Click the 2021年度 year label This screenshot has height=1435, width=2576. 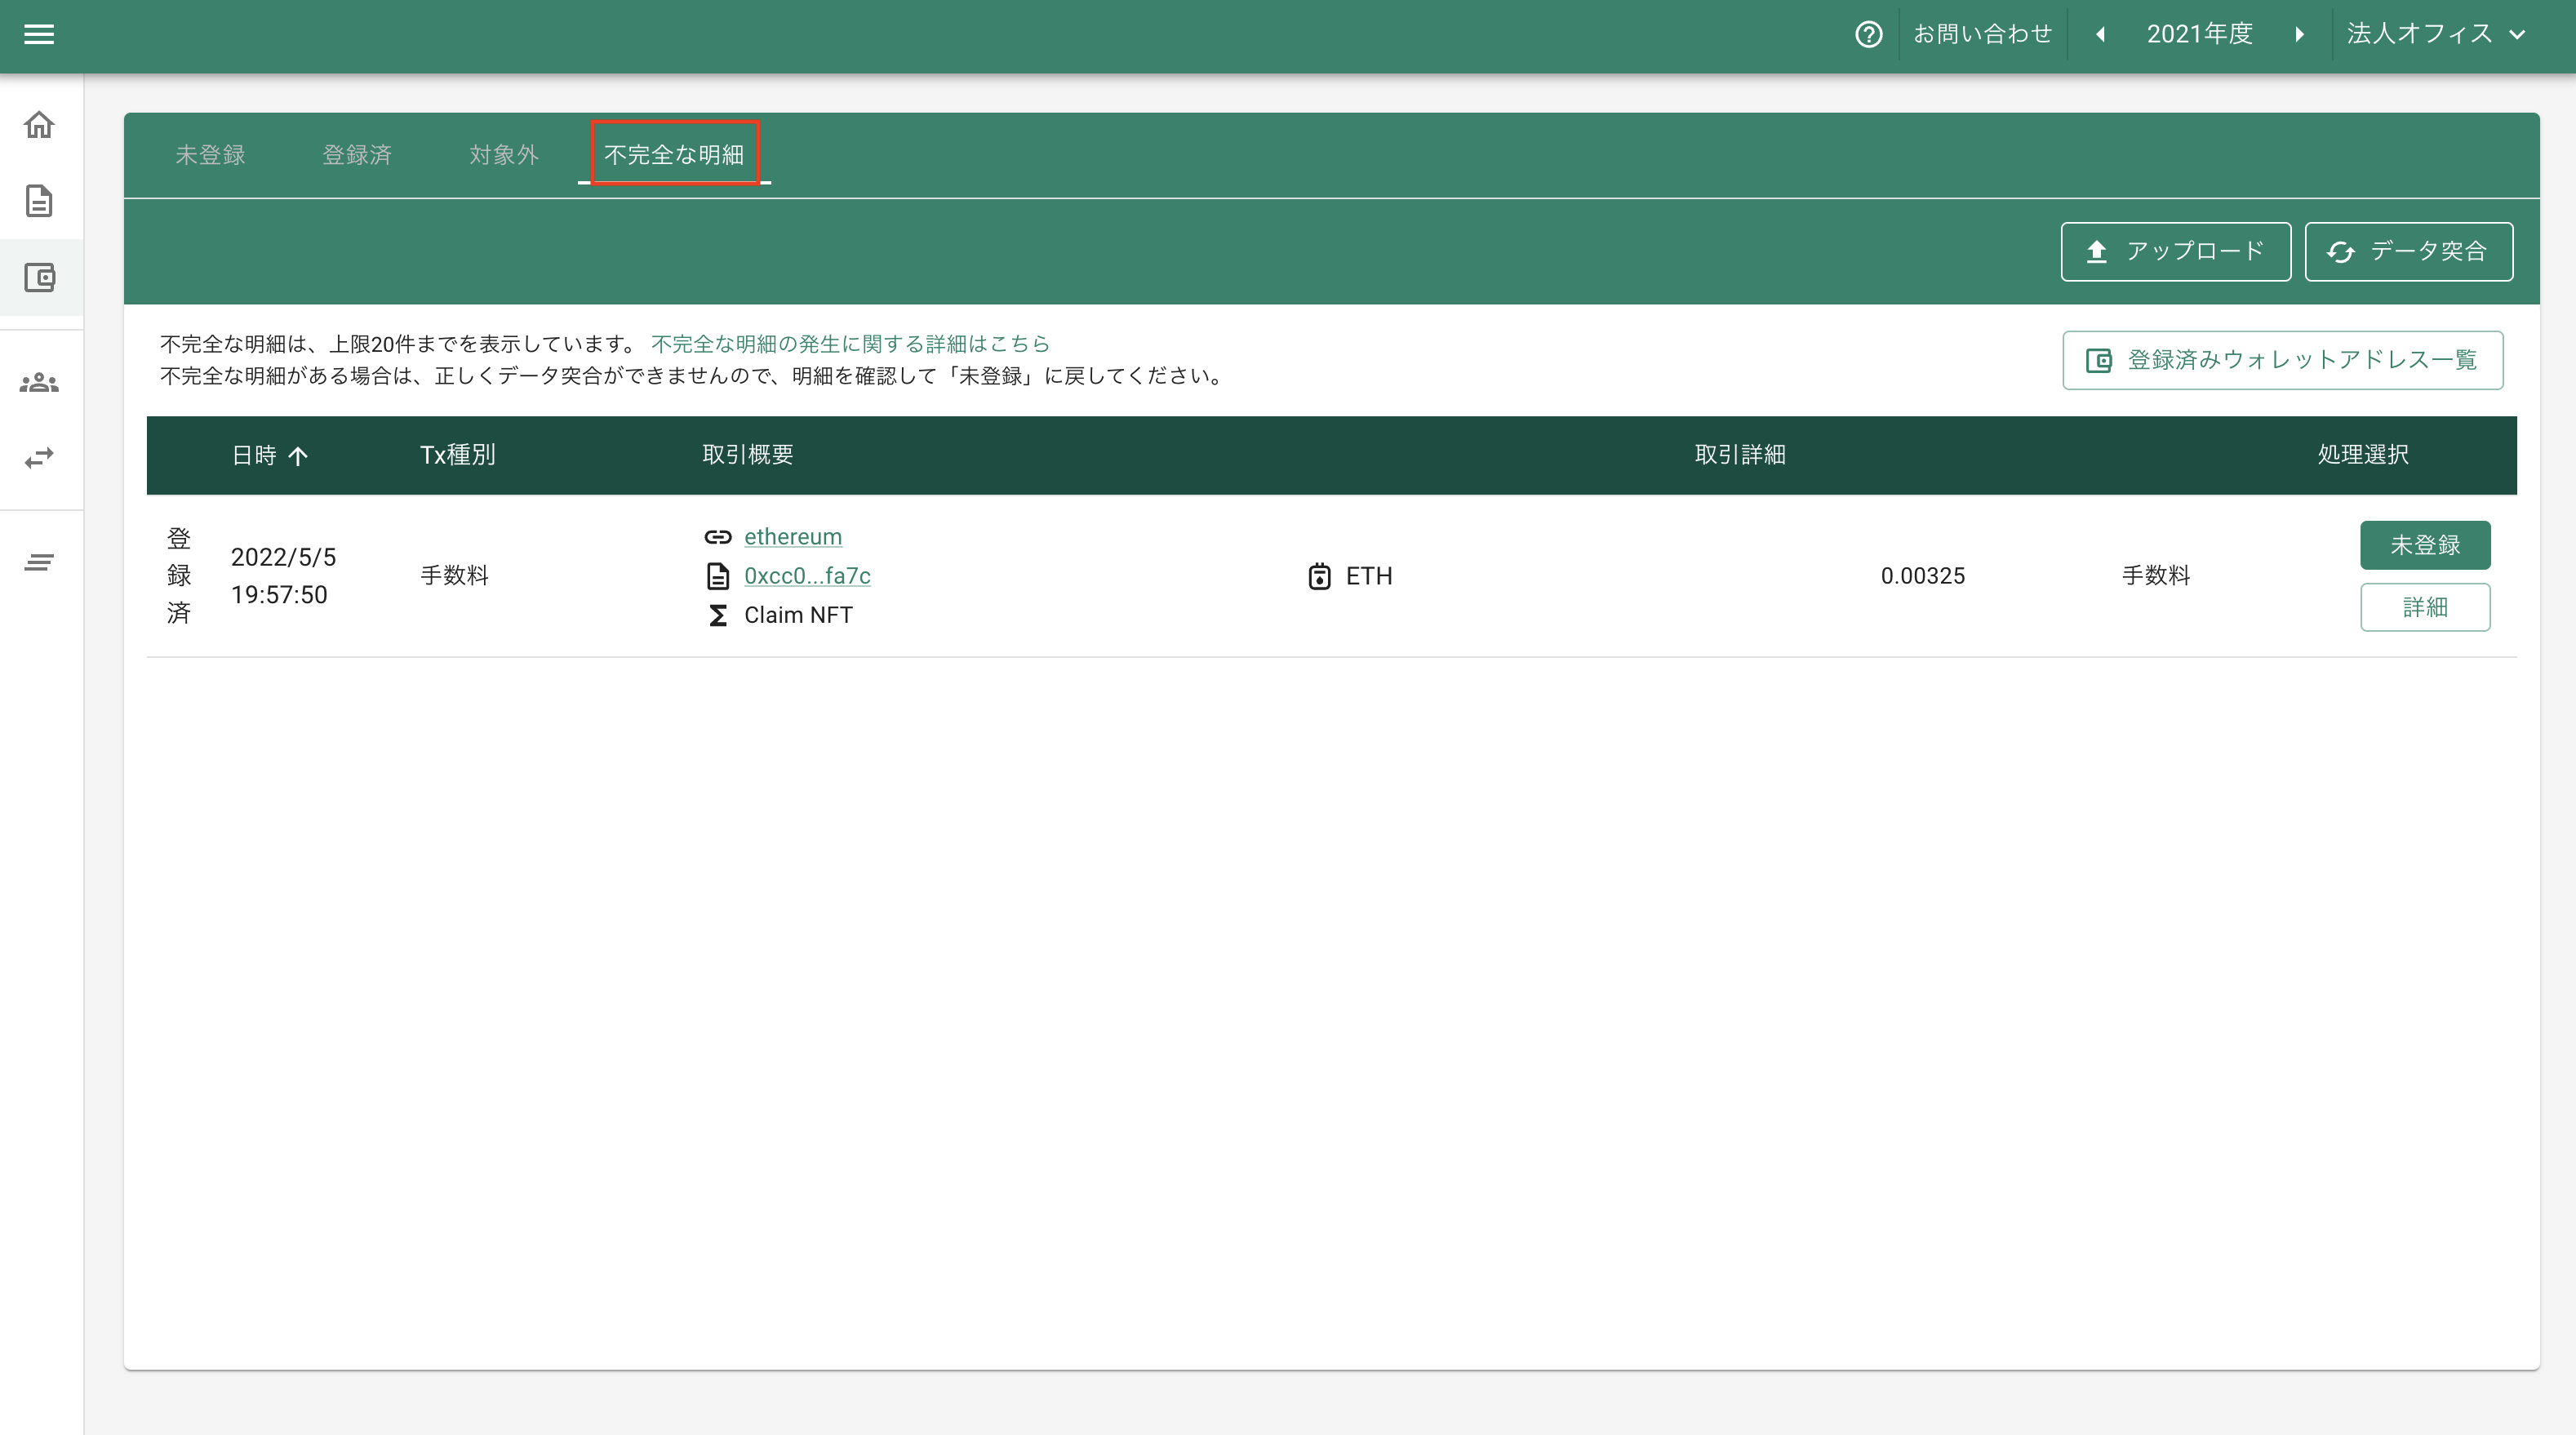point(2198,34)
